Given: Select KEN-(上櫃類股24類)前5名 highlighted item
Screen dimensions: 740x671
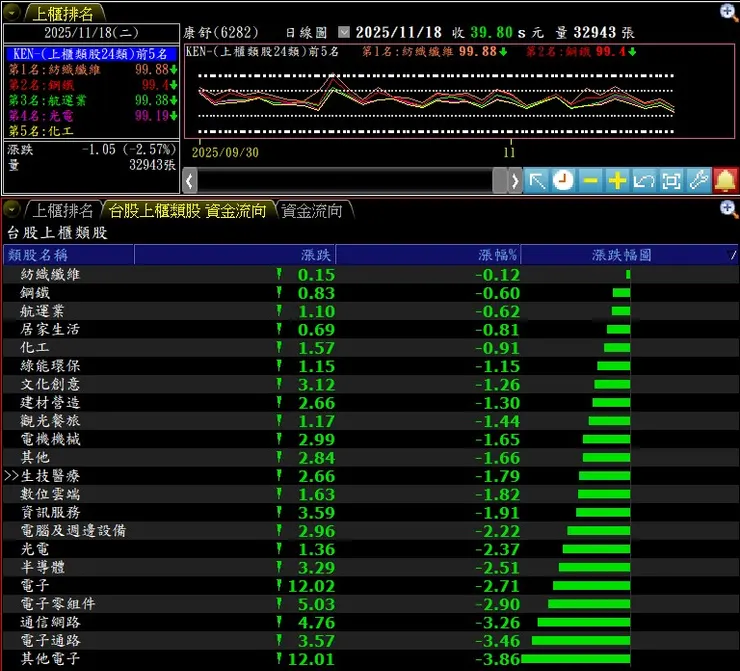Looking at the screenshot, I should [92, 54].
